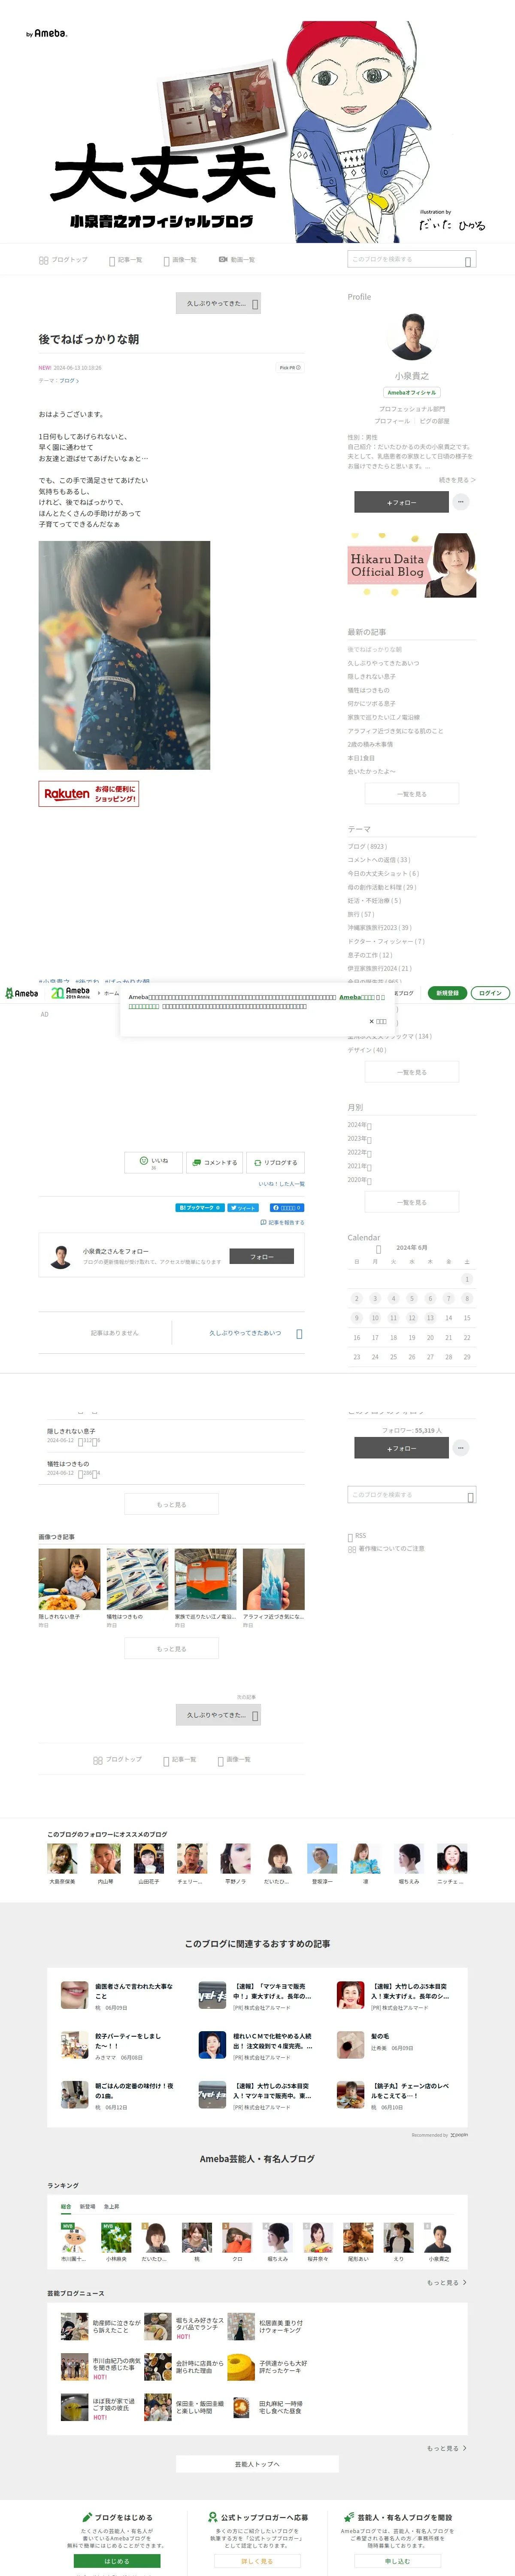This screenshot has width=515, height=2576.
Task: Open 動画一覧 in the top blog navigation
Action: 237,260
